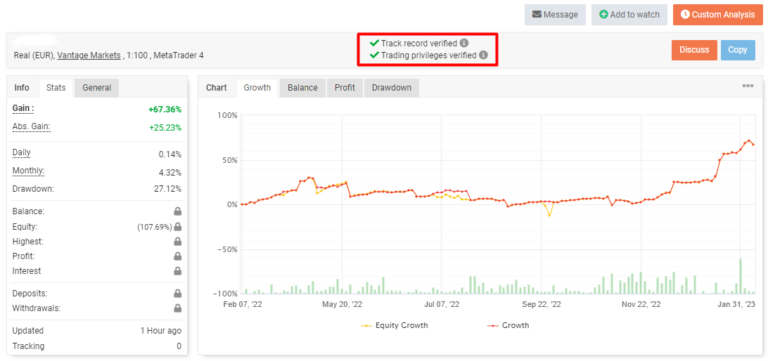Open the chart three-dots options menu
Viewport: 768px width, 361px height.
(x=747, y=86)
